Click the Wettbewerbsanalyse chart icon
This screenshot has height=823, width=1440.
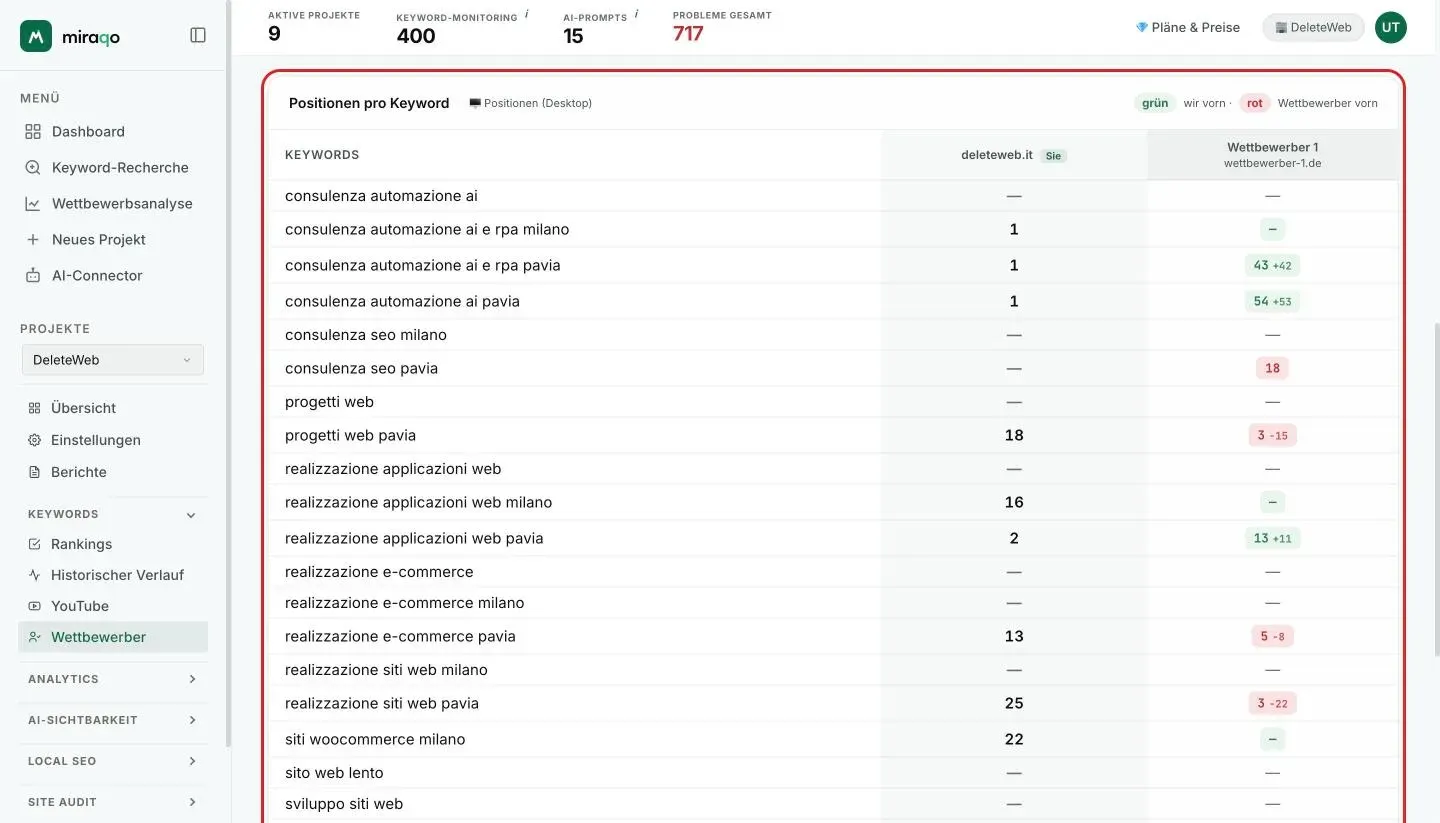[x=33, y=204]
